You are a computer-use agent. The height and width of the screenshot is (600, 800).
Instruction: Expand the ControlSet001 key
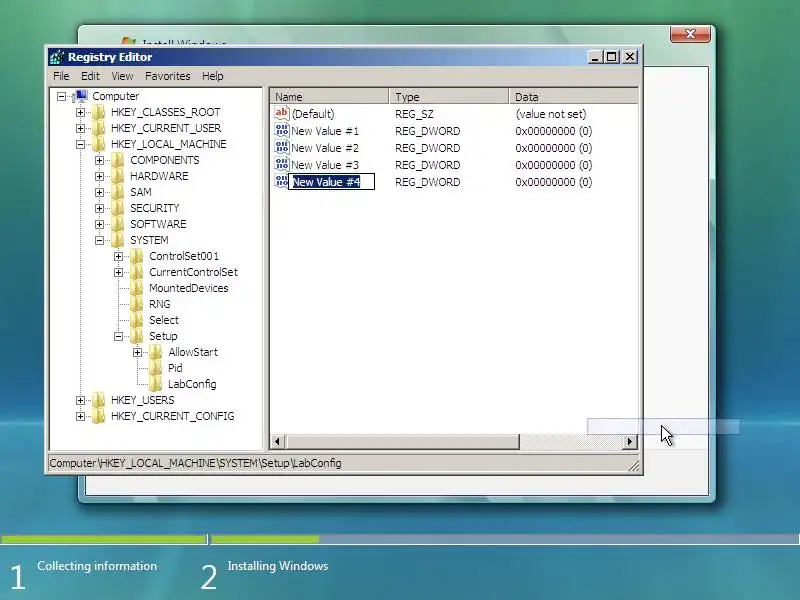click(118, 256)
